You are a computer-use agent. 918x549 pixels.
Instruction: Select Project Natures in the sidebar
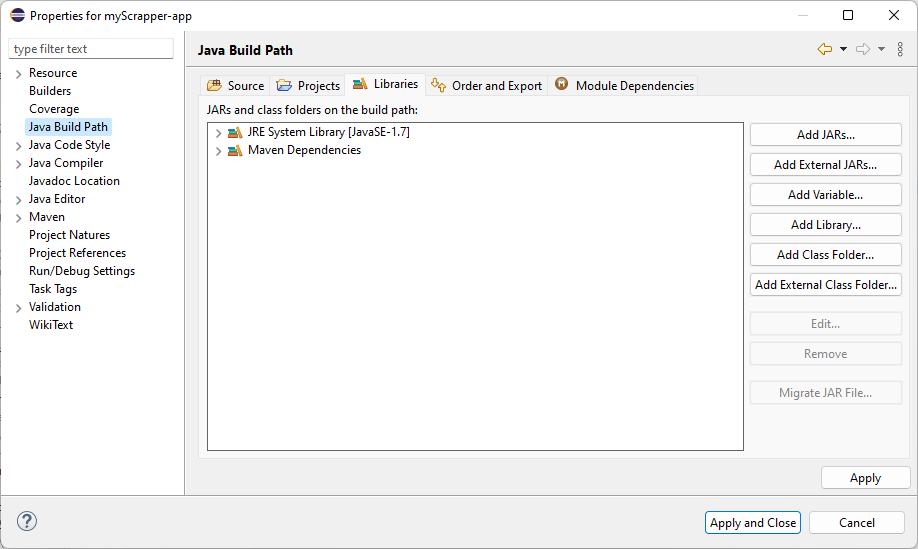point(70,235)
